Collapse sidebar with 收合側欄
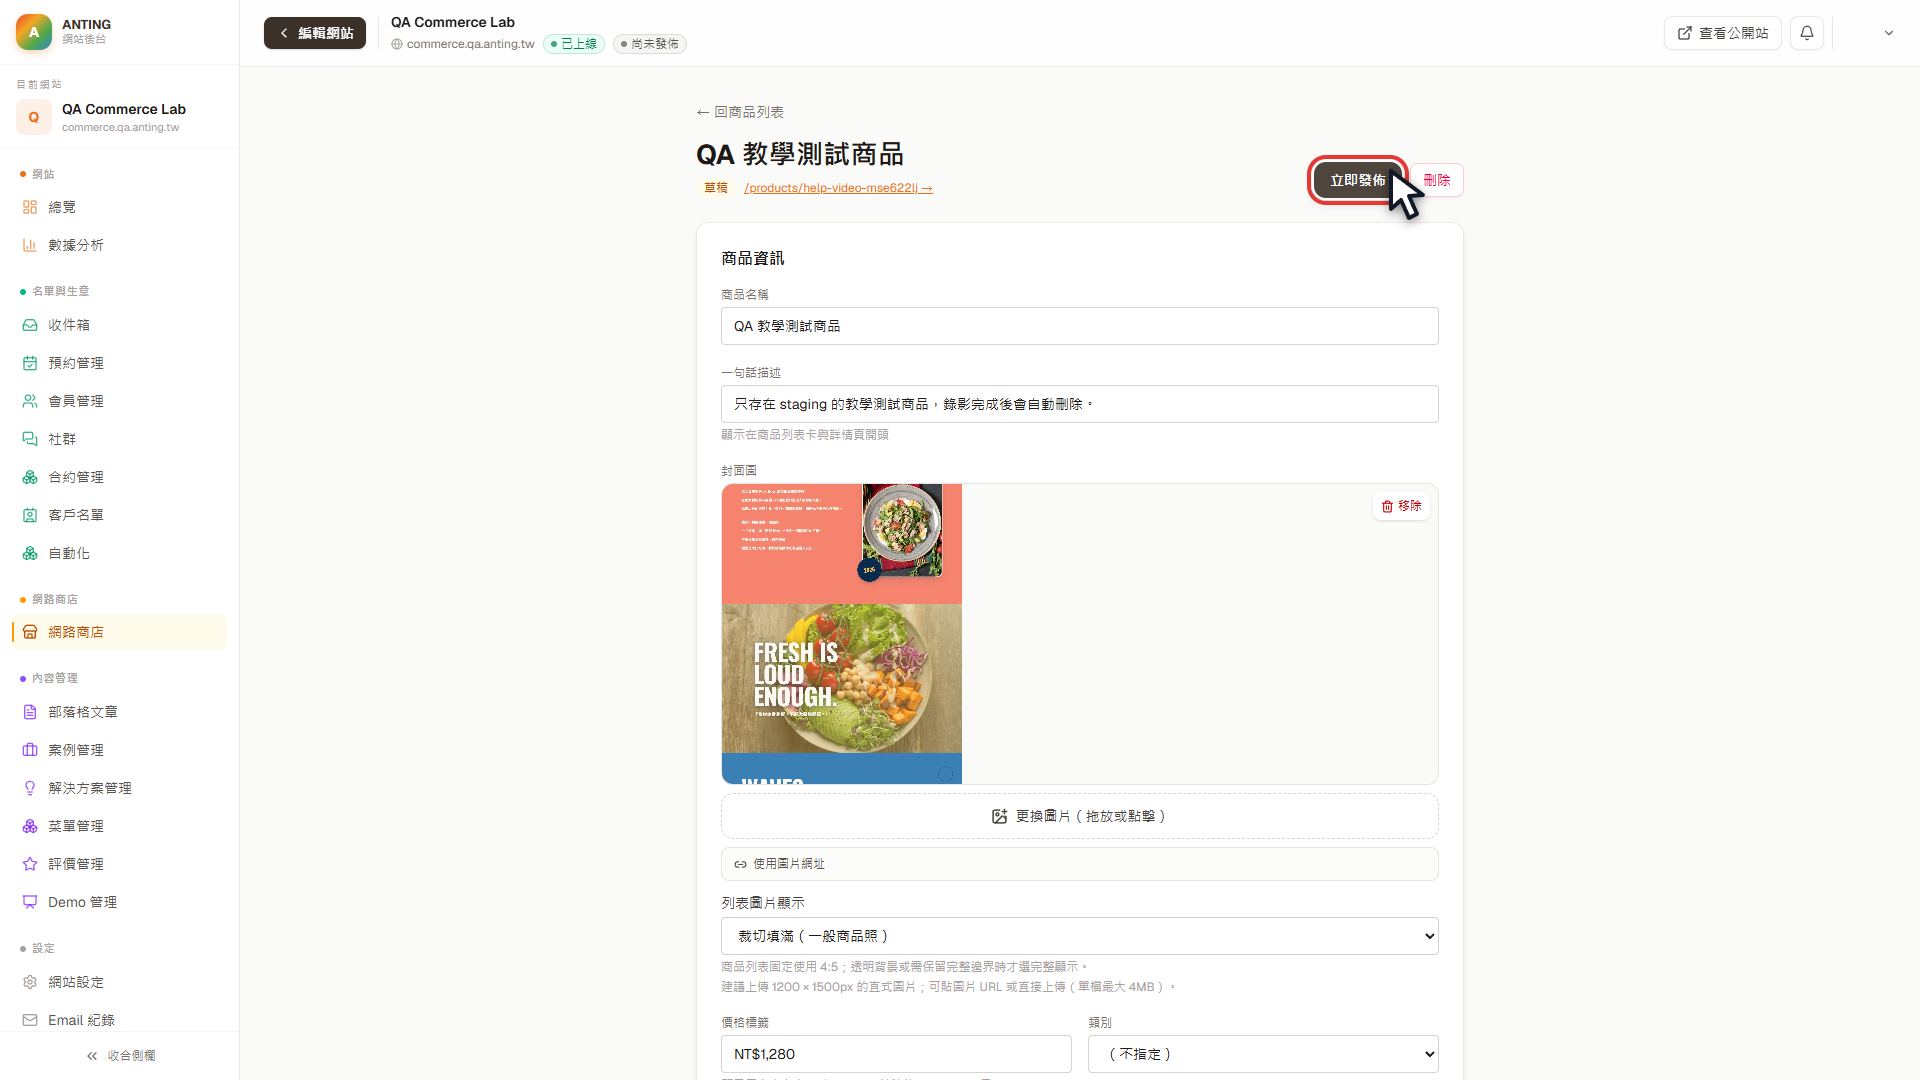Screen dimensions: 1920x1080 (120, 1056)
